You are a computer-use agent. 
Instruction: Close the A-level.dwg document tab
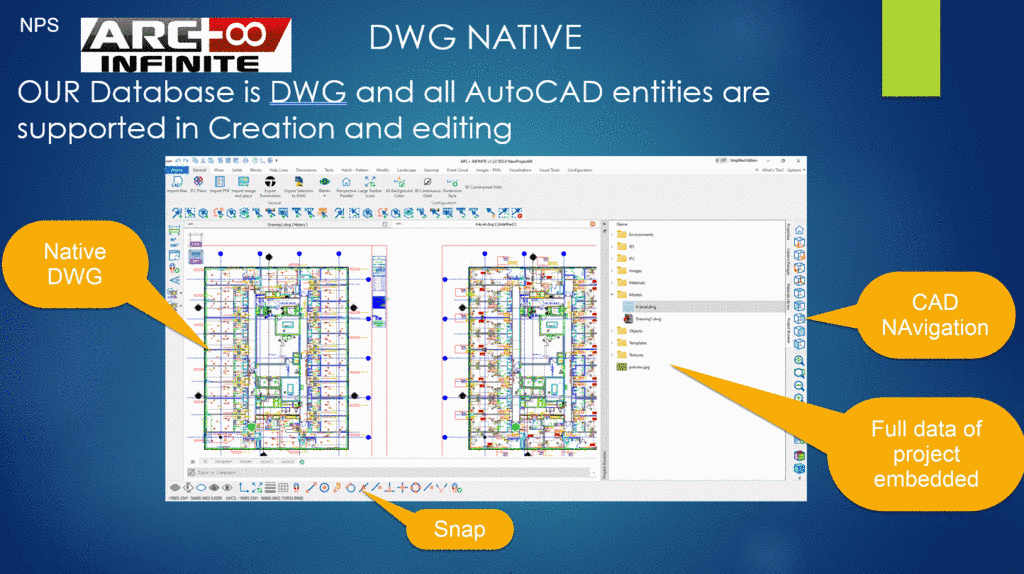(593, 224)
